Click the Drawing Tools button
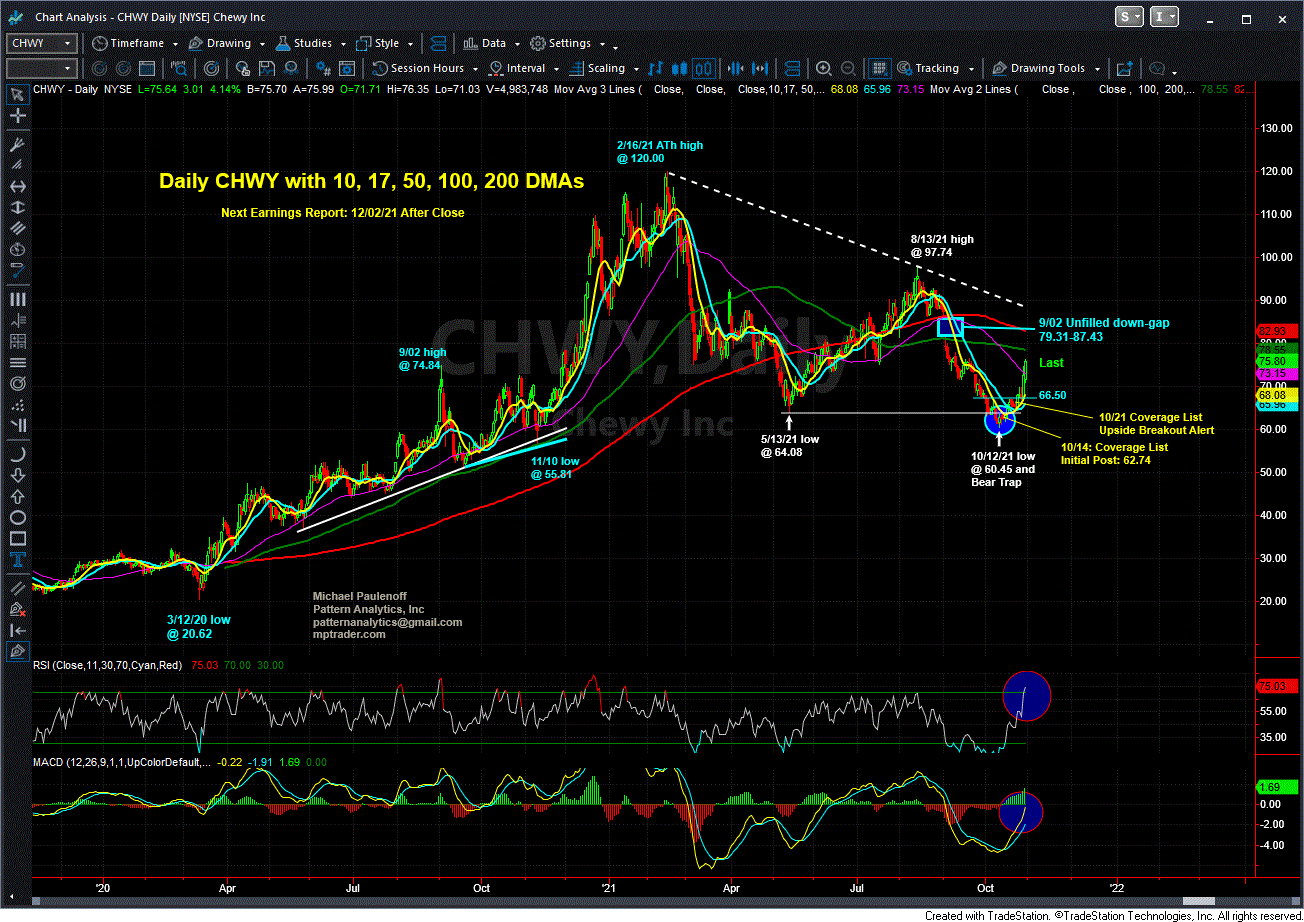 click(1039, 68)
